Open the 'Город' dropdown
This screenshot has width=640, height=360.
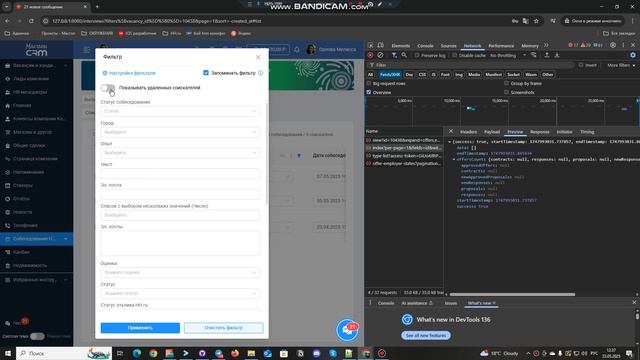tap(180, 132)
